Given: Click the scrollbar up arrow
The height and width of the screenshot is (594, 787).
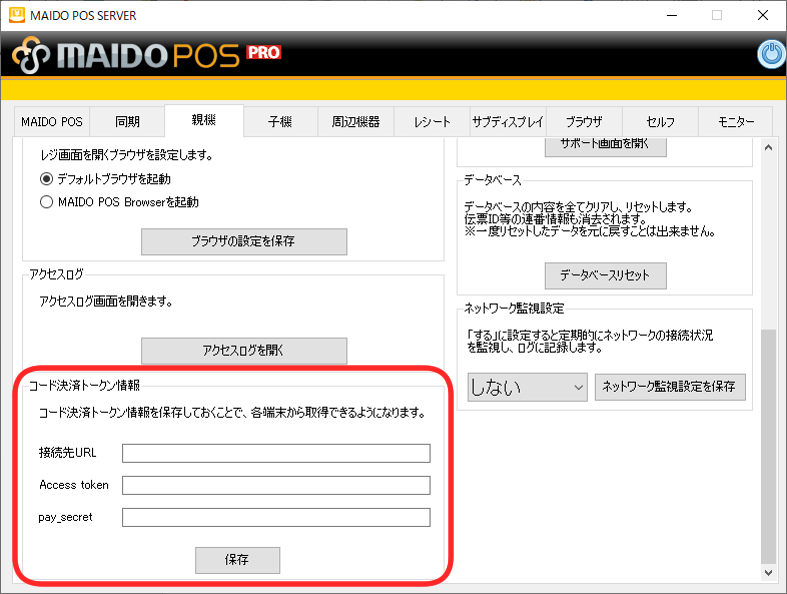Looking at the screenshot, I should pyautogui.click(x=768, y=147).
